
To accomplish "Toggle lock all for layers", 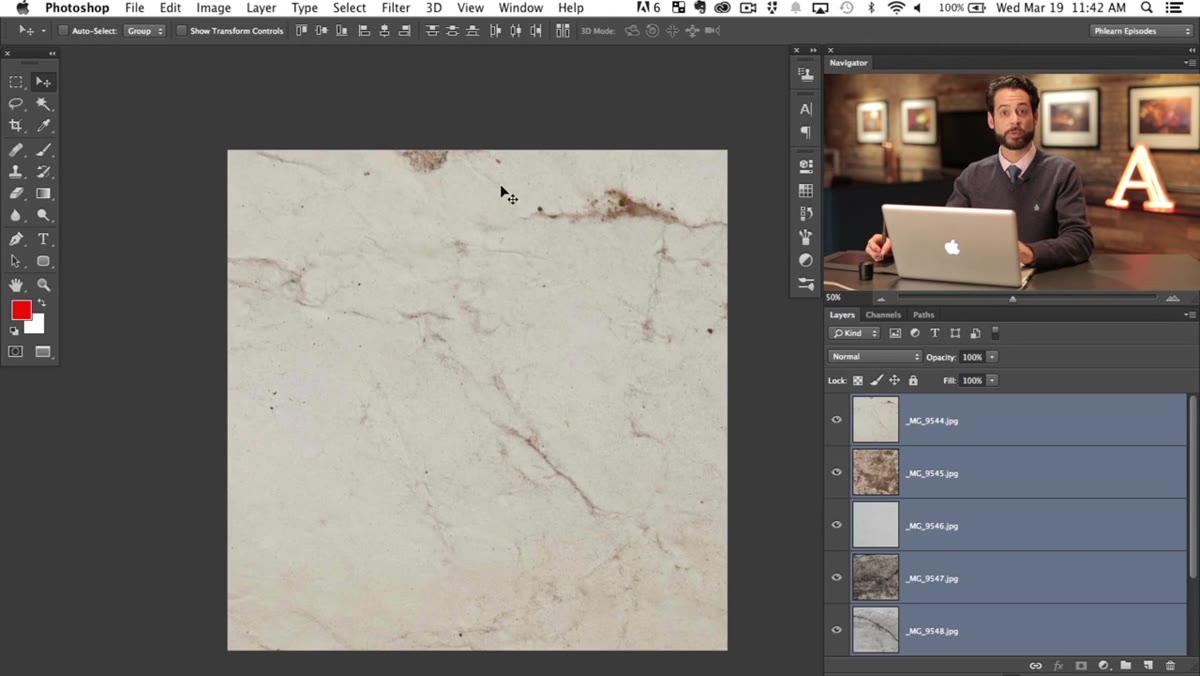I will pos(913,381).
